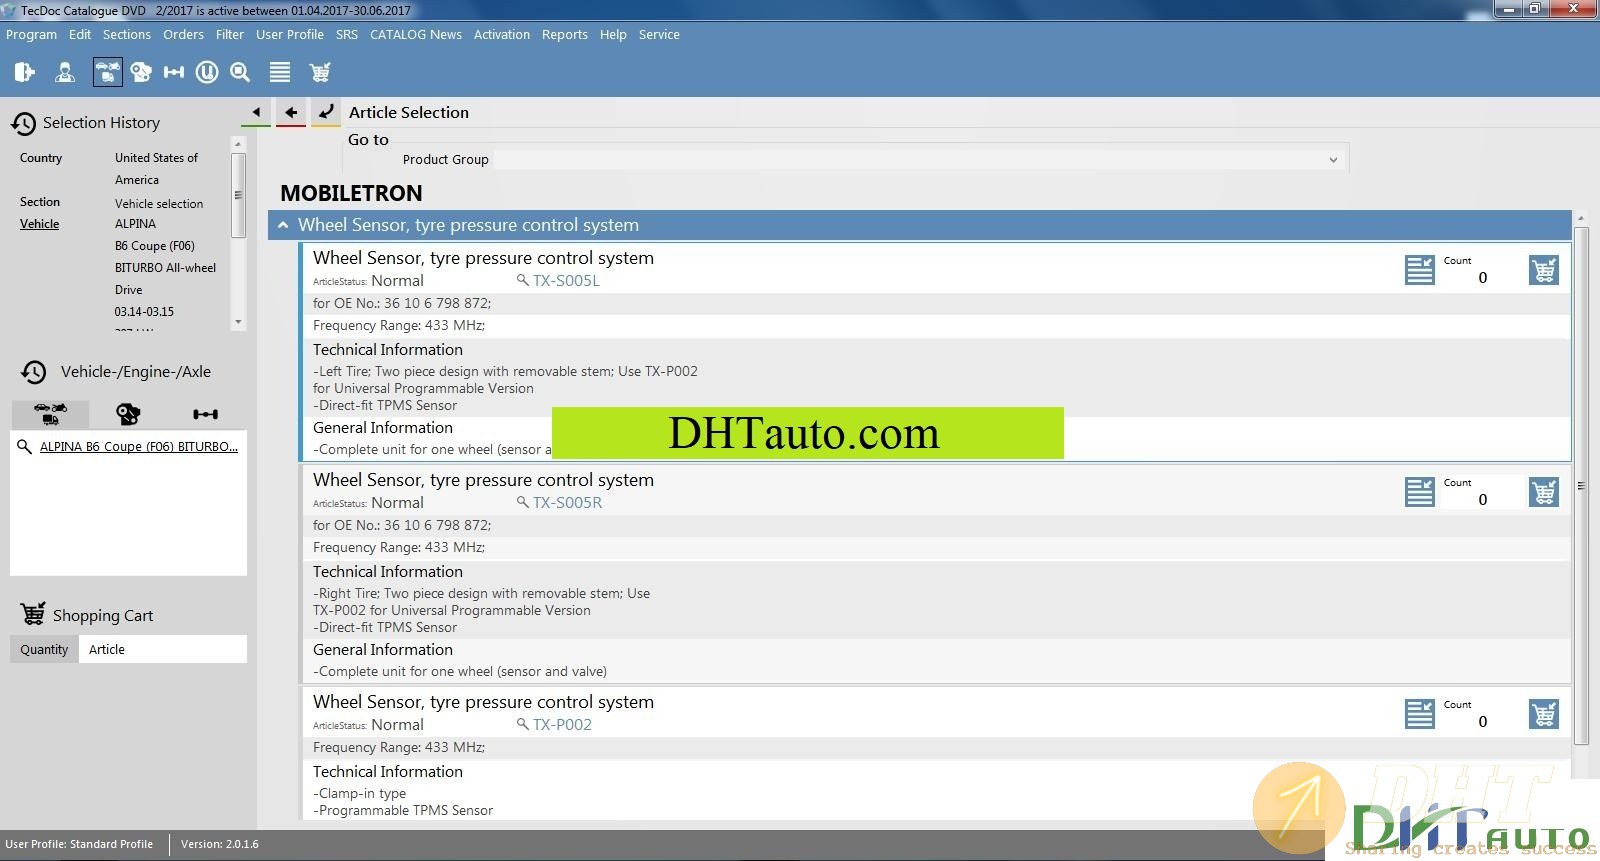Open the Service menu
Image resolution: width=1600 pixels, height=861 pixels.
pos(659,34)
